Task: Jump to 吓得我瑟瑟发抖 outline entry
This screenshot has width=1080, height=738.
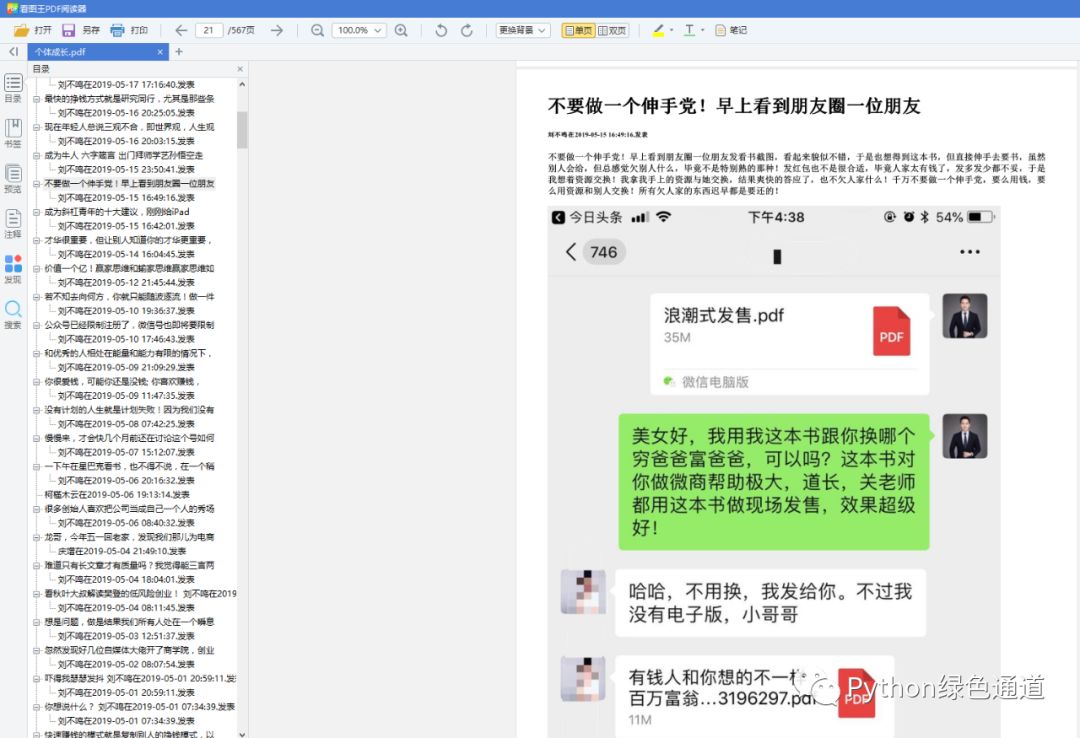Action: [x=140, y=678]
